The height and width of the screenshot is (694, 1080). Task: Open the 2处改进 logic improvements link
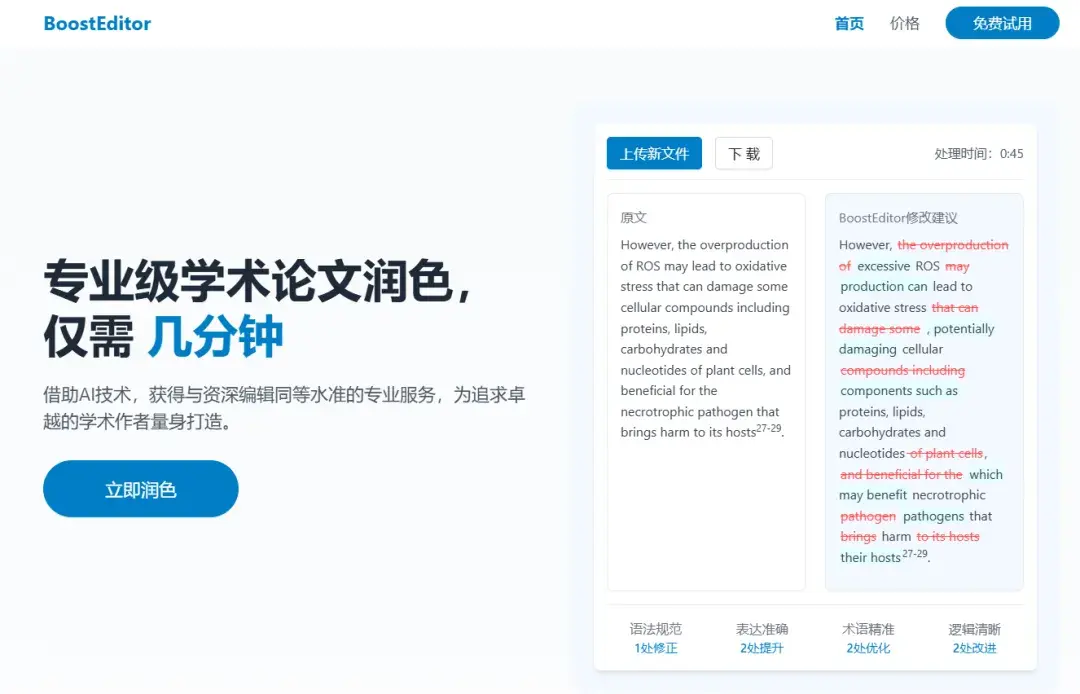973,648
